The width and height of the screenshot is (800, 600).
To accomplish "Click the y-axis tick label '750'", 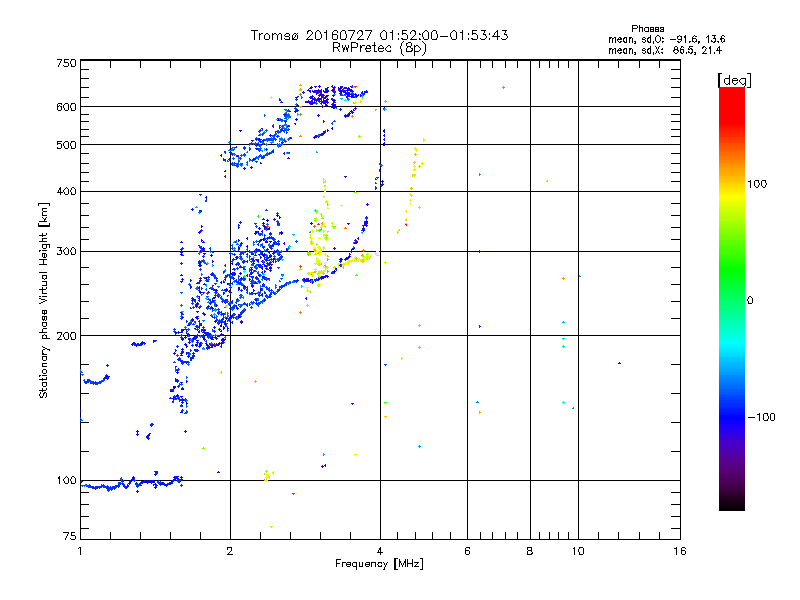I will point(66,63).
